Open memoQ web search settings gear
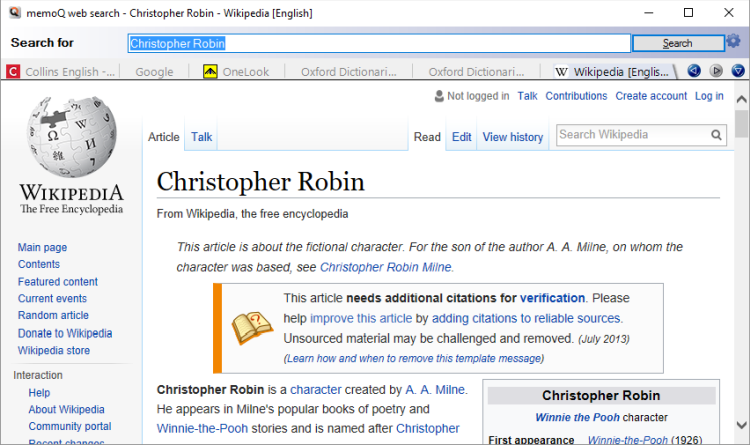This screenshot has width=750, height=445. coord(734,42)
